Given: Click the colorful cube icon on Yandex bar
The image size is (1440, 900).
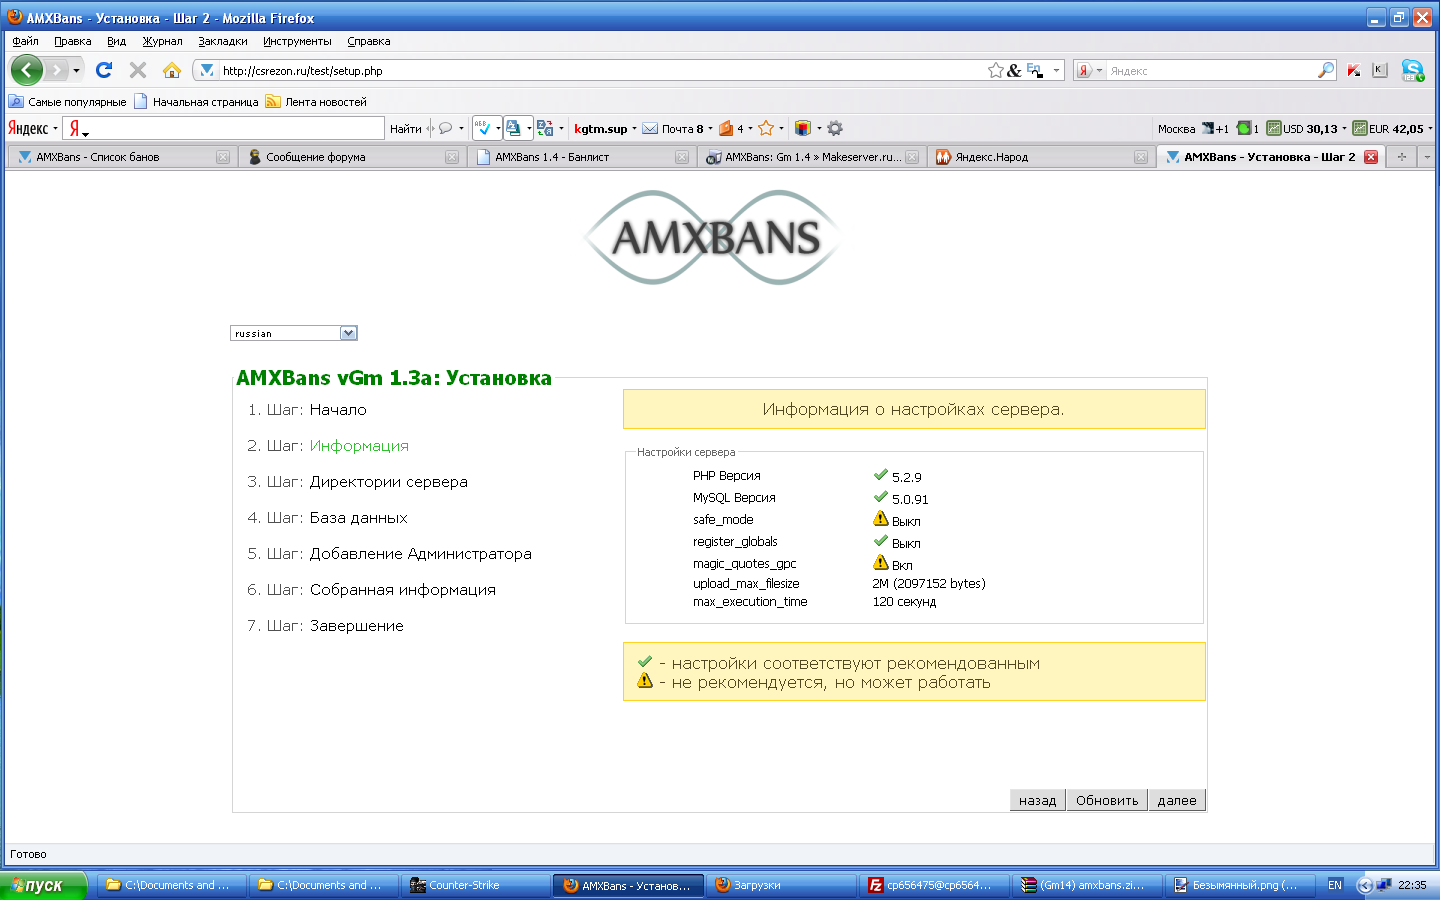Looking at the screenshot, I should coord(802,128).
